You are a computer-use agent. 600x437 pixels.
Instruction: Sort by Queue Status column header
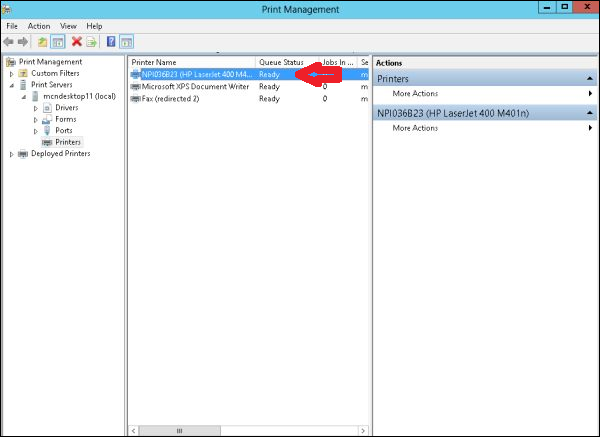(287, 62)
